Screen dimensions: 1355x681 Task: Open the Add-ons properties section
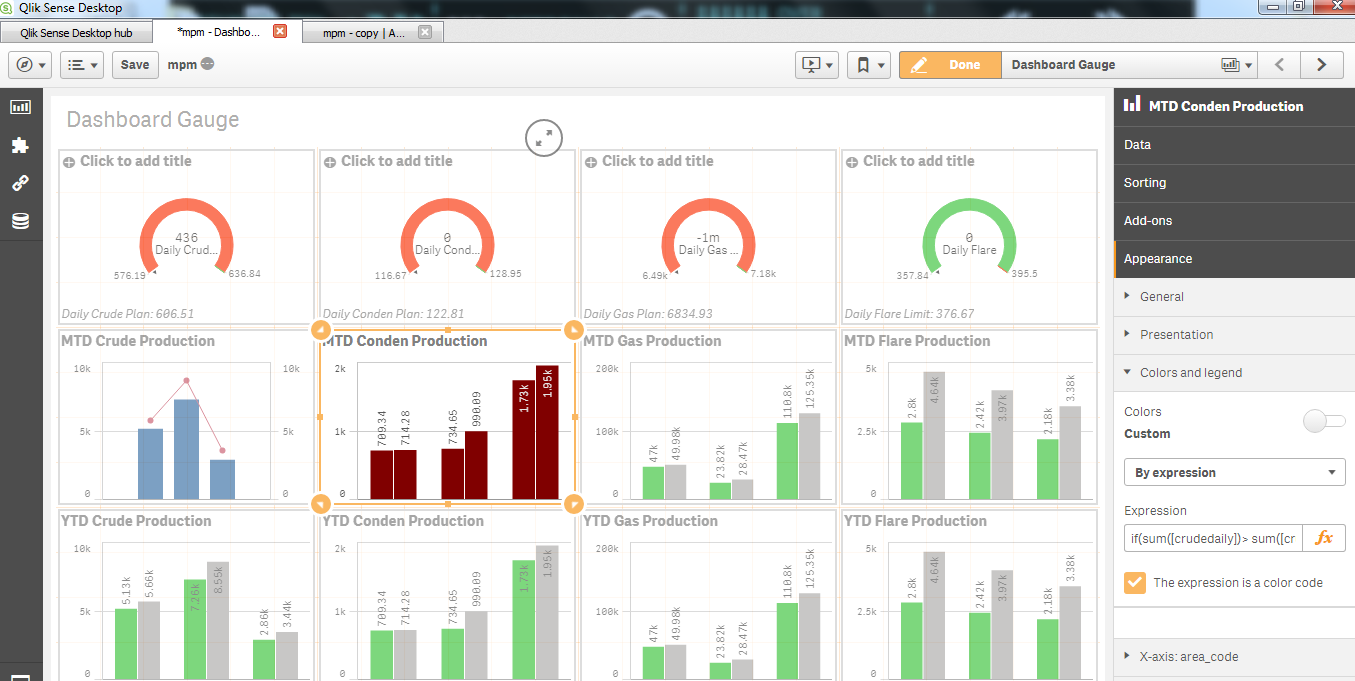pos(1234,221)
